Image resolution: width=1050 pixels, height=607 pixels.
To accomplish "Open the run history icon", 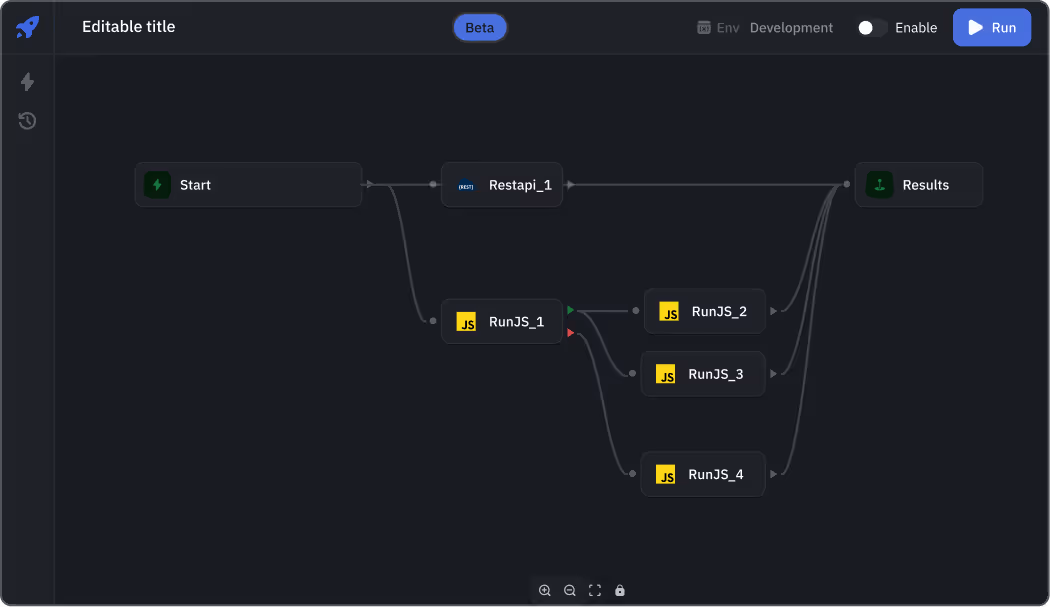I will click(x=27, y=121).
